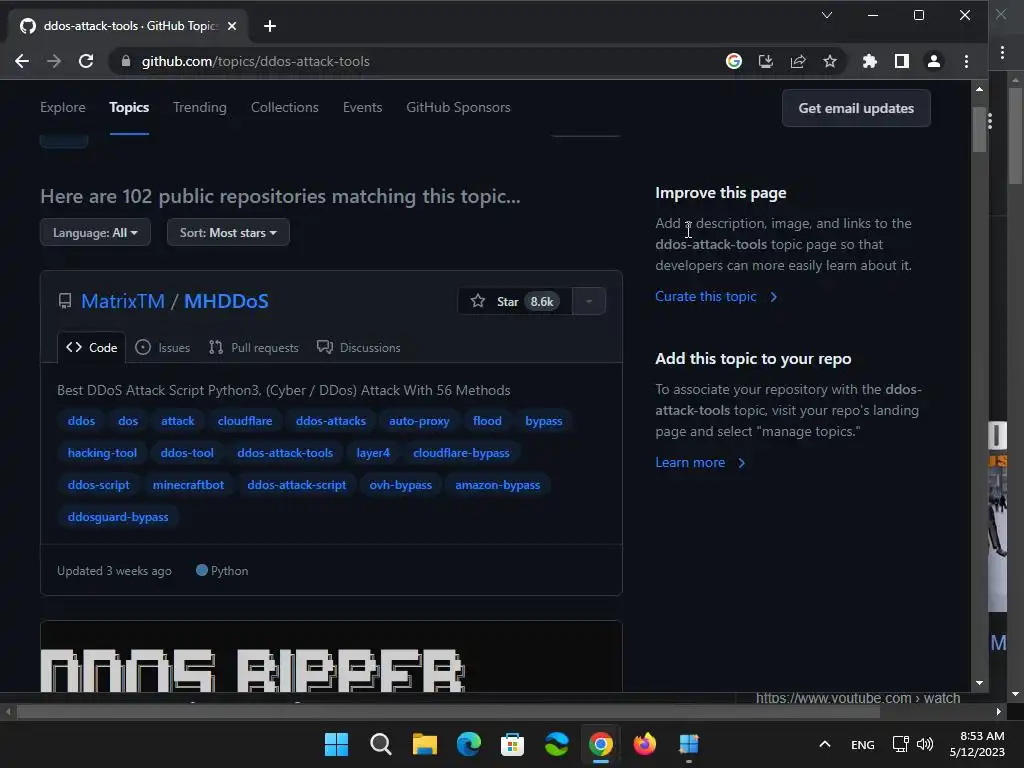The height and width of the screenshot is (768, 1024).
Task: Open Chrome profile avatar
Action: pyautogui.click(x=933, y=61)
